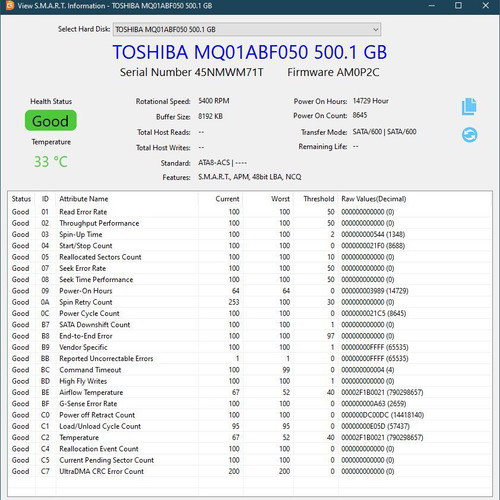Select the Load/Unload Cycle Count row

pyautogui.click(x=250, y=426)
